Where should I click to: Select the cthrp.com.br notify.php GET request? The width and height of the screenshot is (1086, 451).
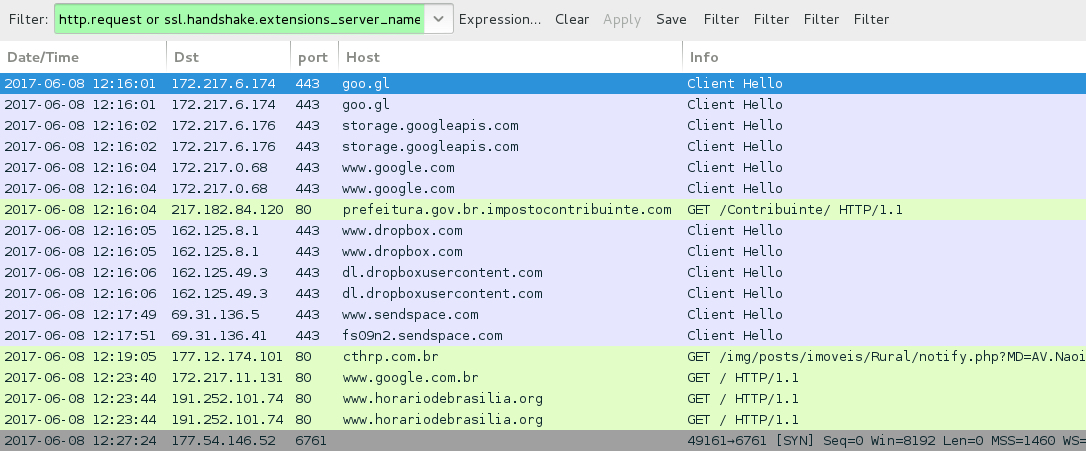click(543, 356)
